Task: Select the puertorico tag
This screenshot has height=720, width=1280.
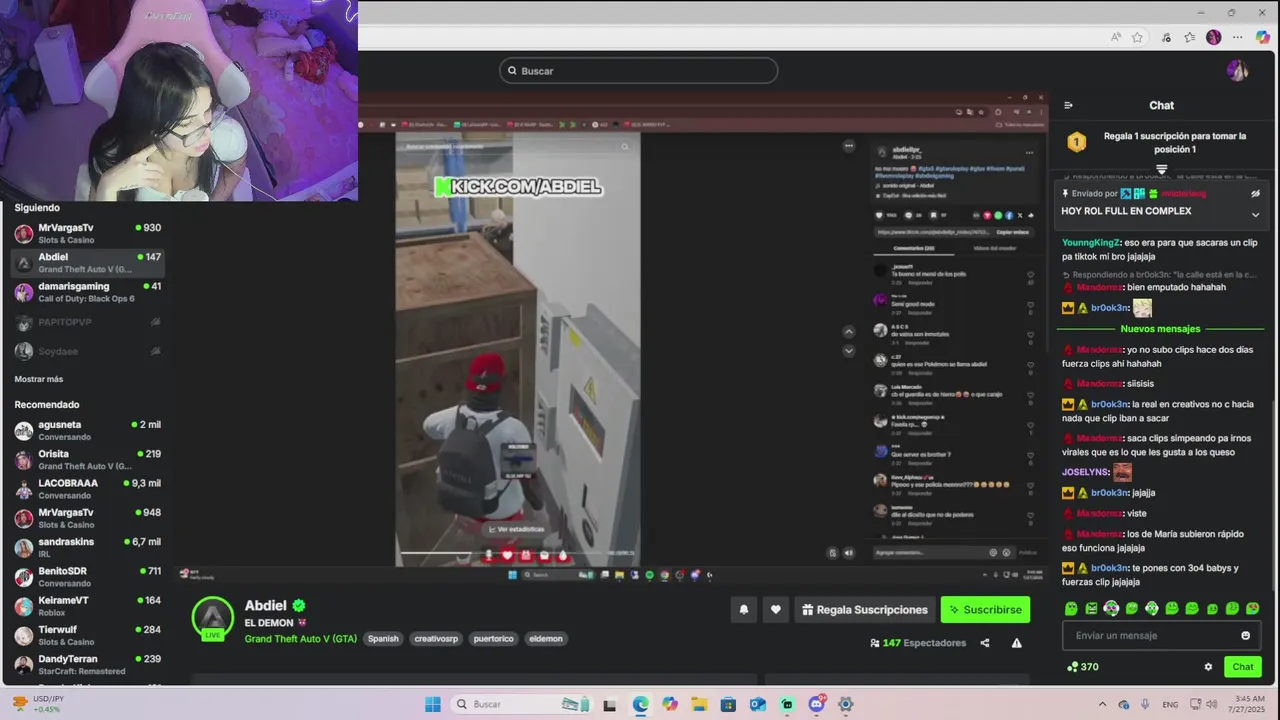Action: 493,638
